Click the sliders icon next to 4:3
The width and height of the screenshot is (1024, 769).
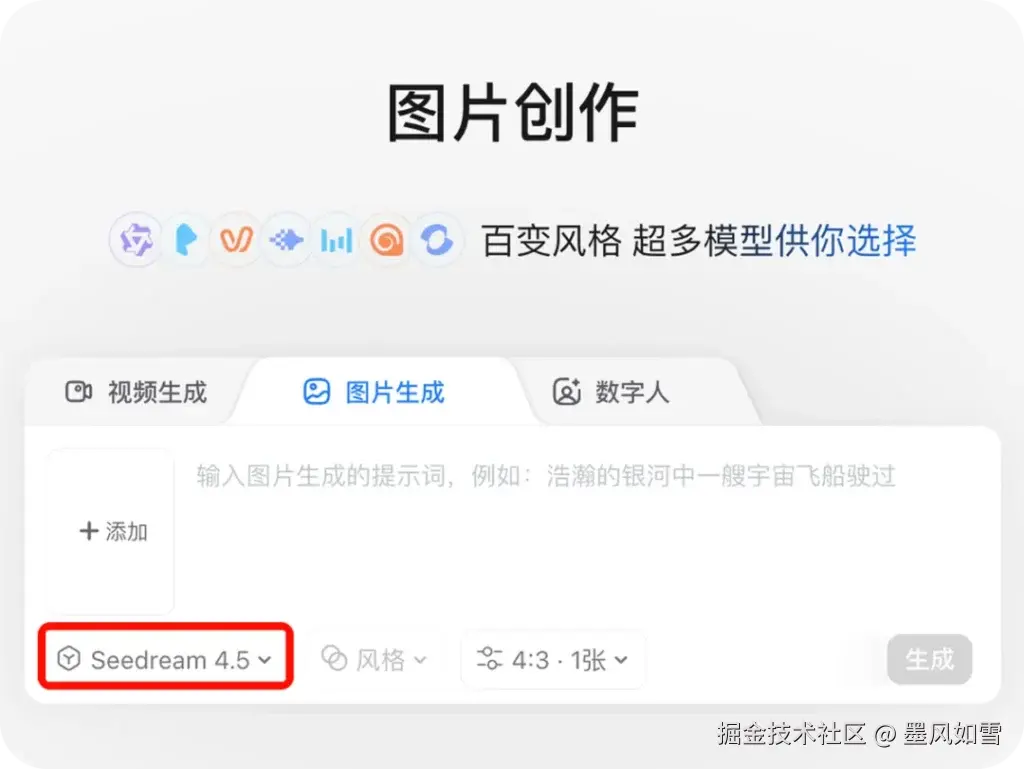489,659
